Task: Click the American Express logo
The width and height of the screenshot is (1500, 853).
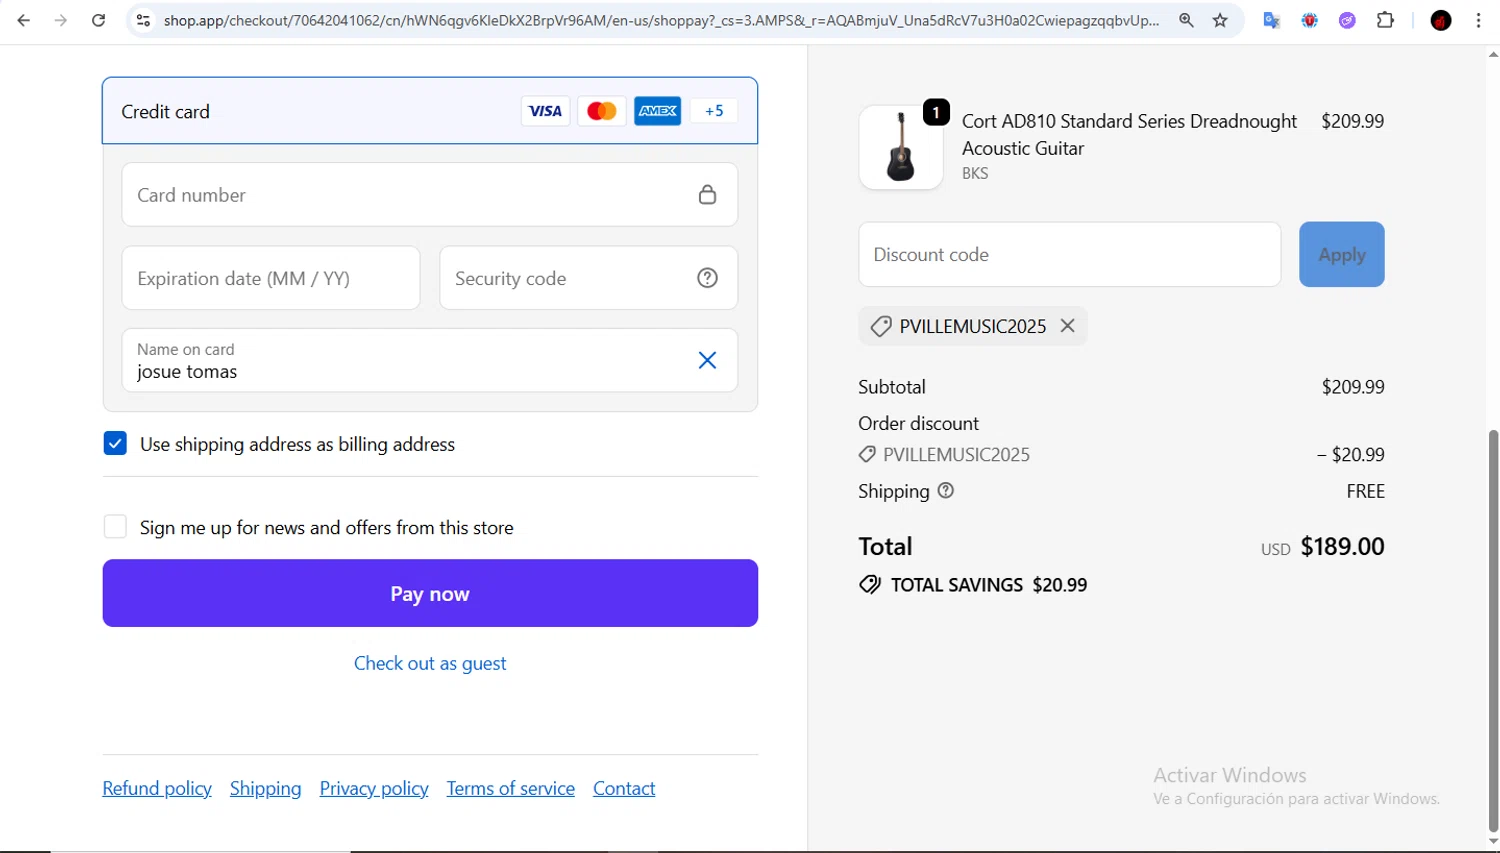Action: pos(658,111)
